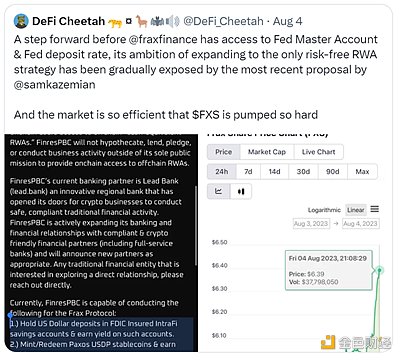Click the bat emoji in display name
This screenshot has height=360, width=402.
click(x=157, y=22)
